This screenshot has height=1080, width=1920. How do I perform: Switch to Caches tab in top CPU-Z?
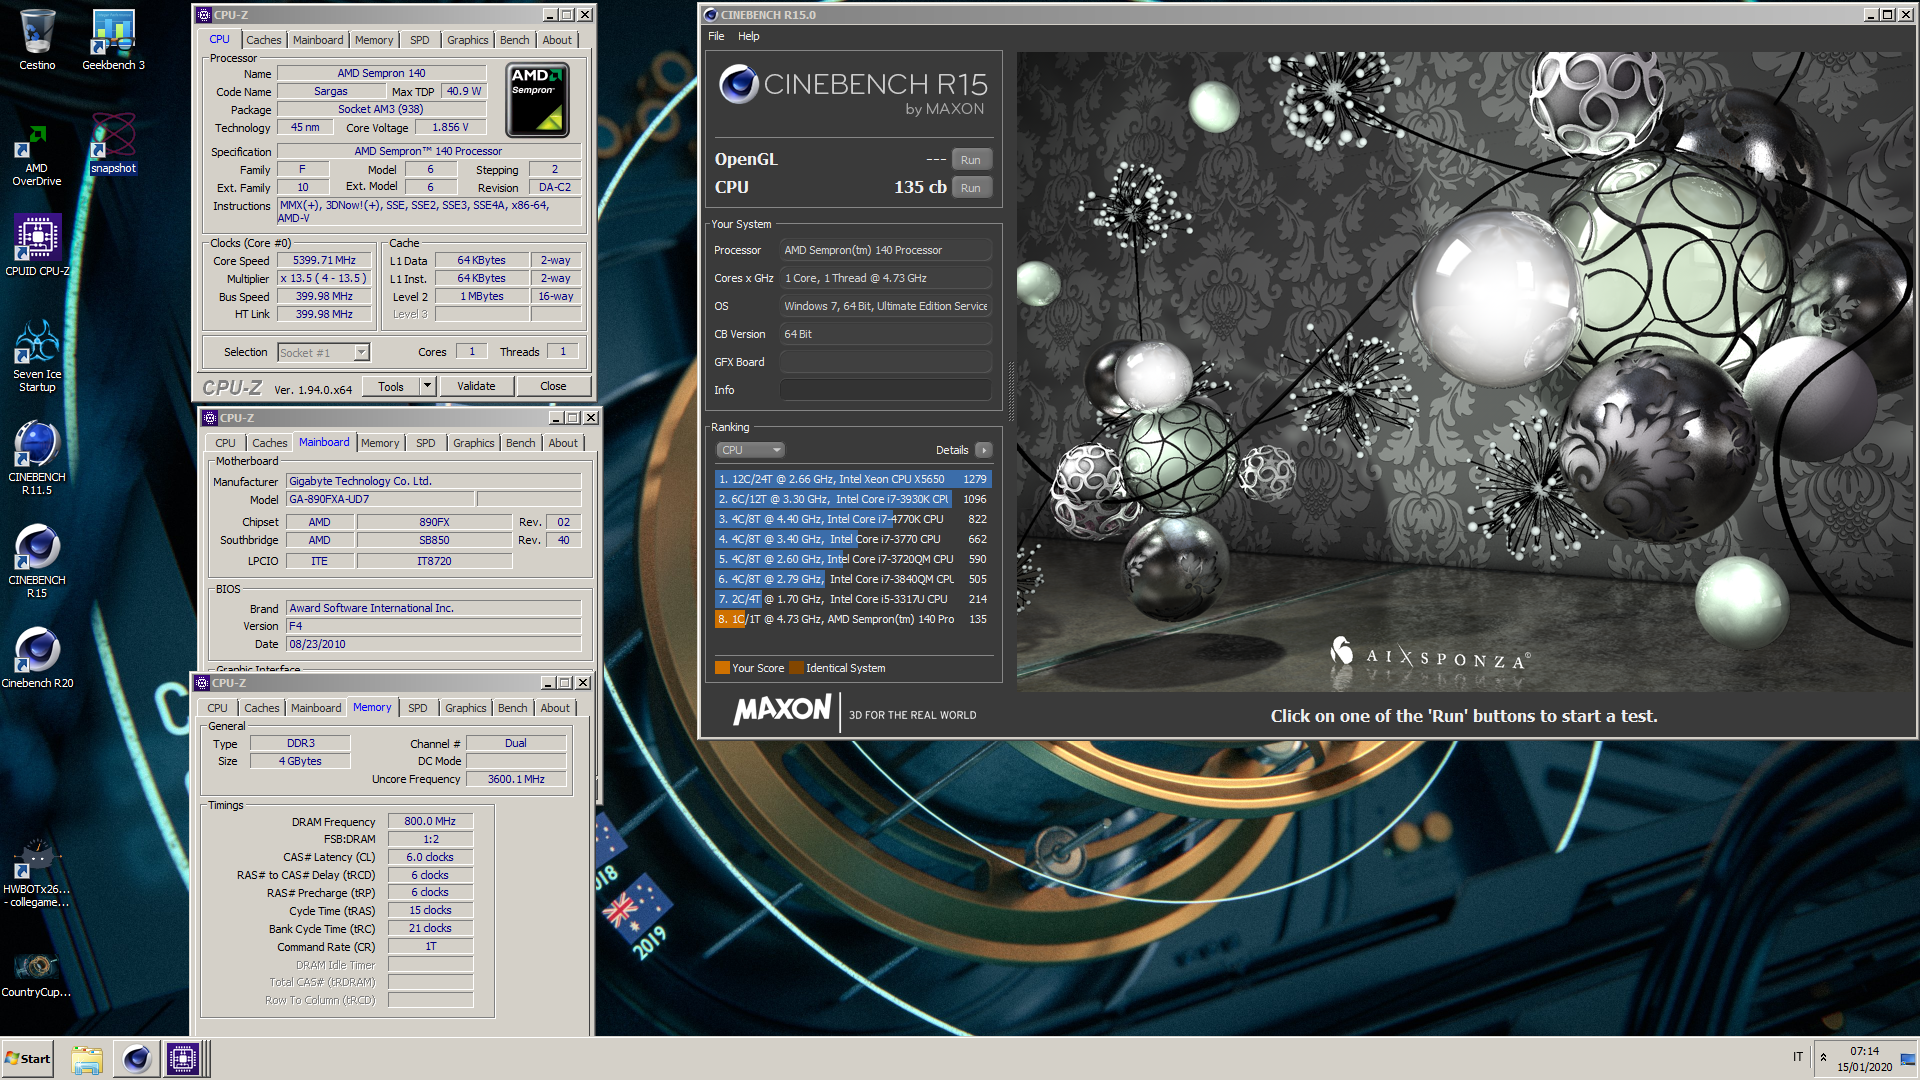point(264,40)
